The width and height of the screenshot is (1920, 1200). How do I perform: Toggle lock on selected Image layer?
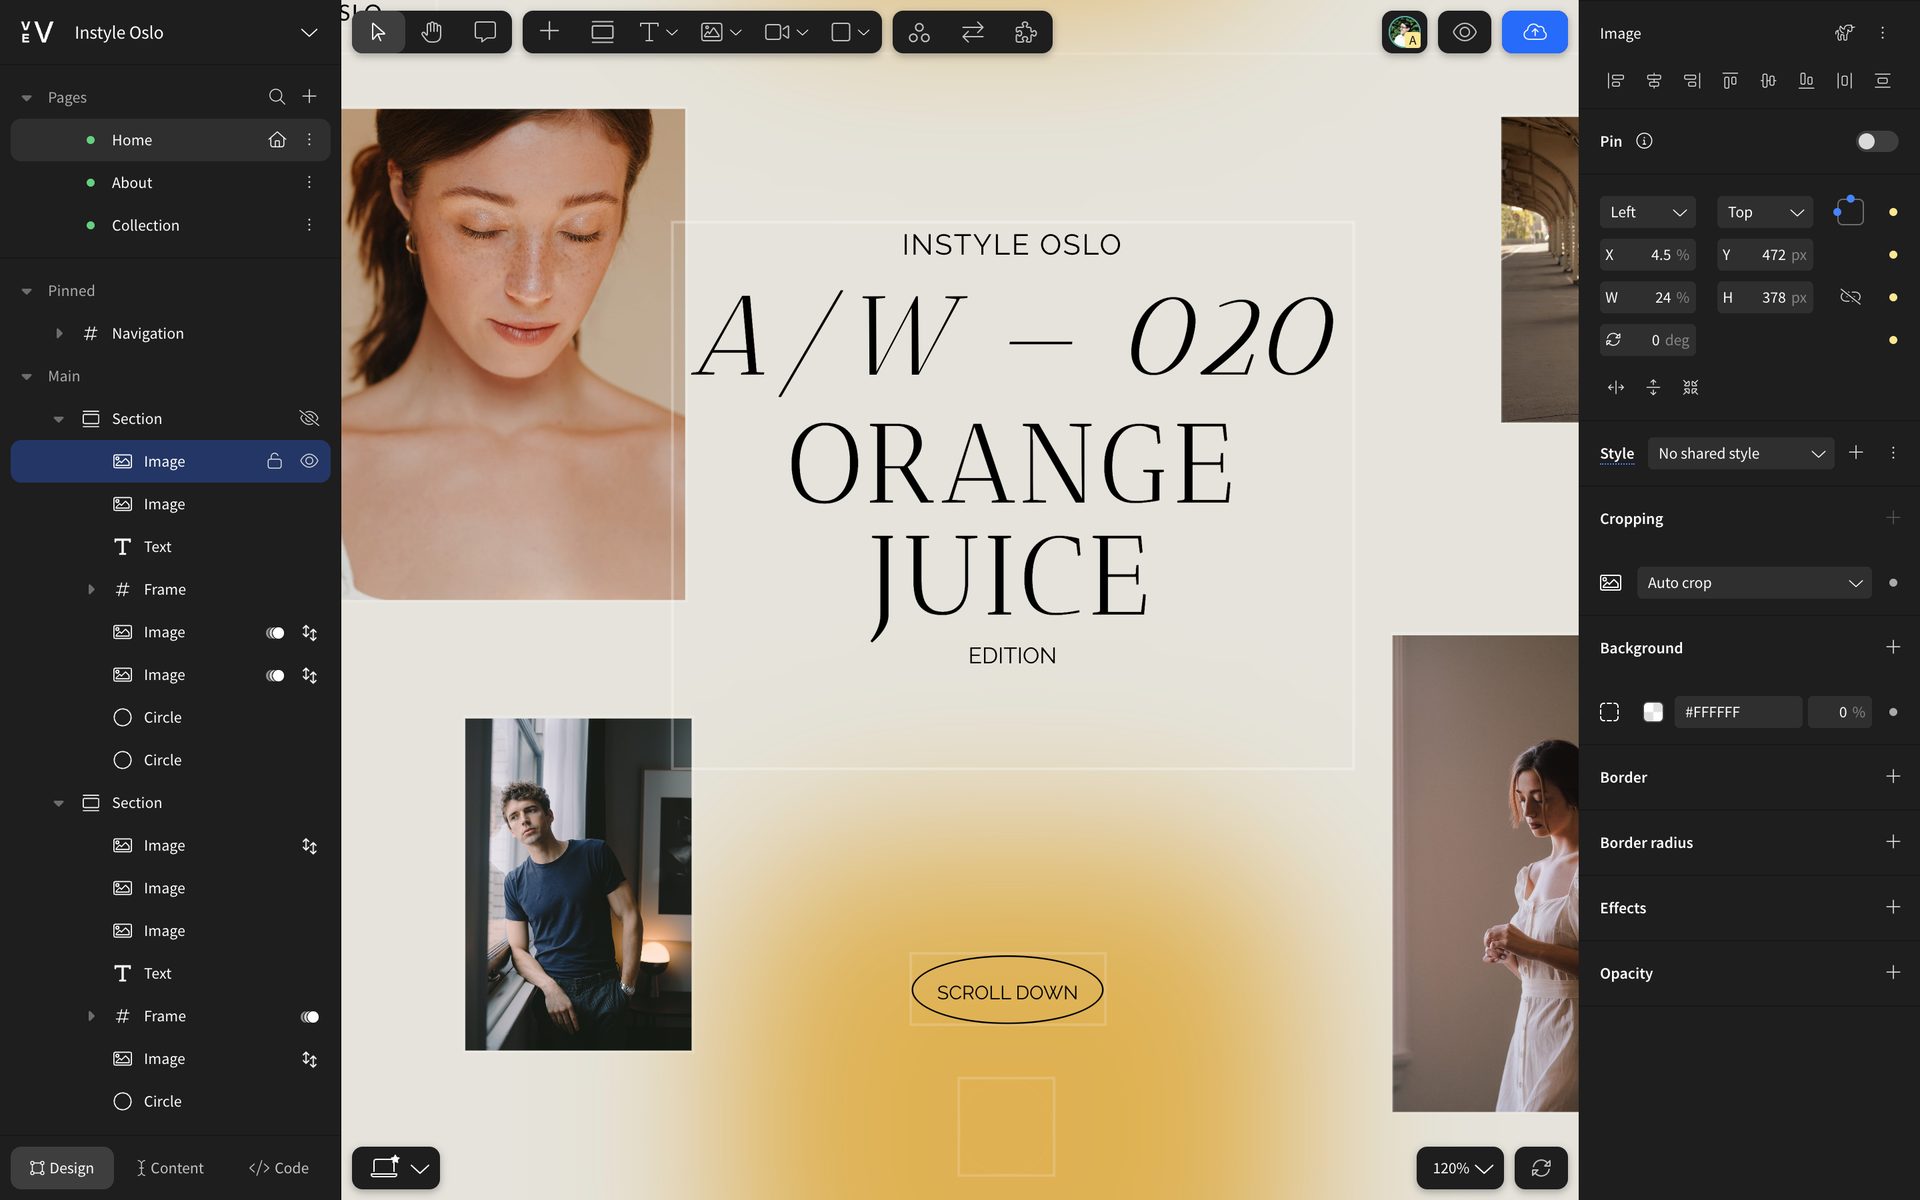pyautogui.click(x=274, y=461)
